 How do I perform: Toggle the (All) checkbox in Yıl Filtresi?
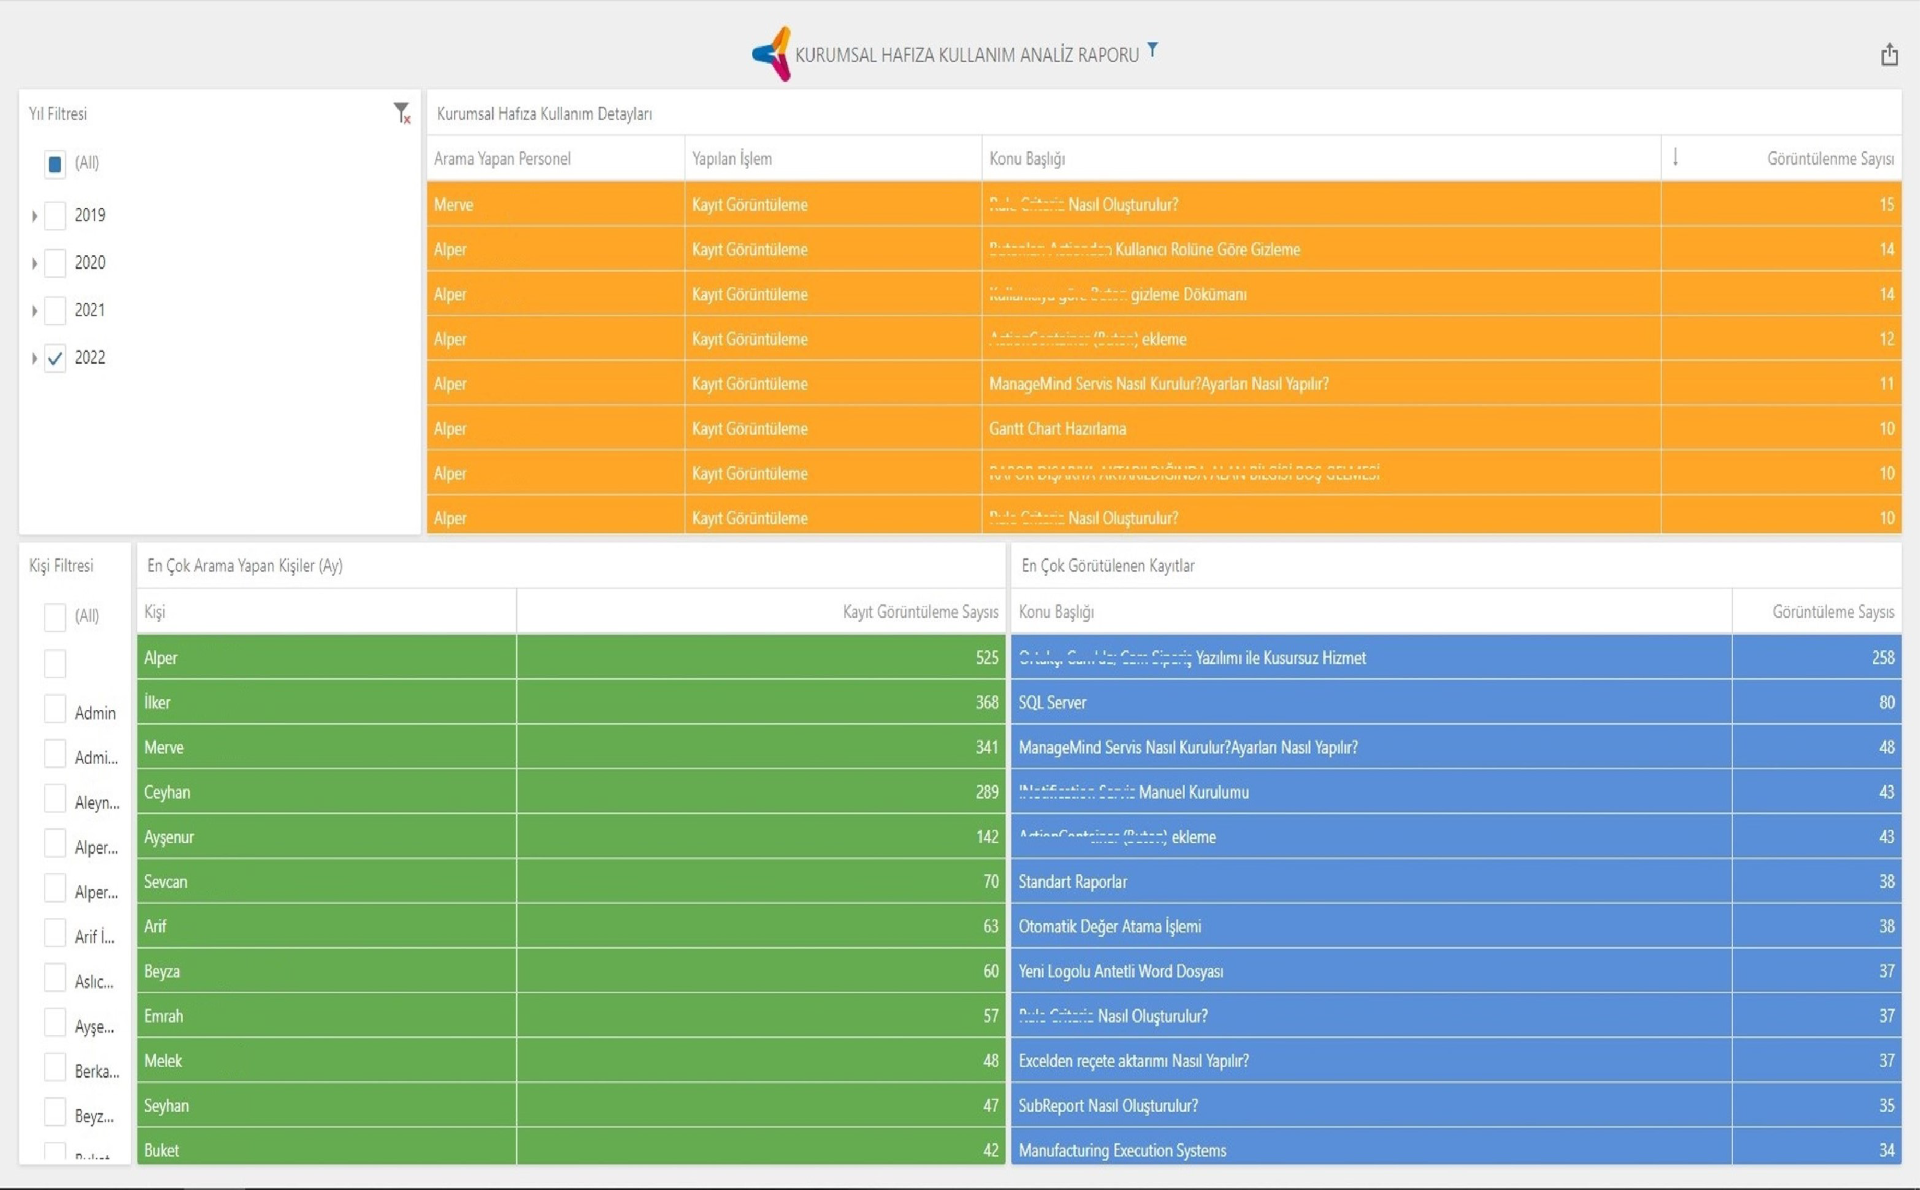tap(55, 164)
